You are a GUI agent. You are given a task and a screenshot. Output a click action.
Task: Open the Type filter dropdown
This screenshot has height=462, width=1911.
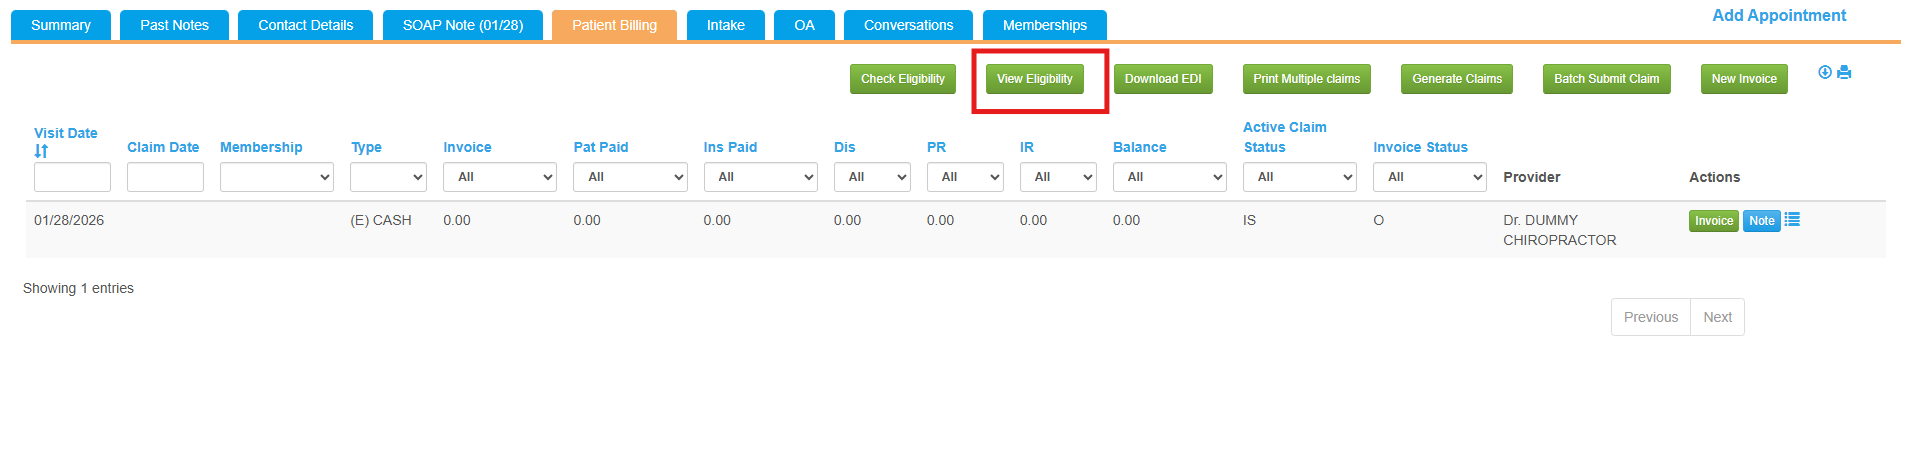[388, 177]
